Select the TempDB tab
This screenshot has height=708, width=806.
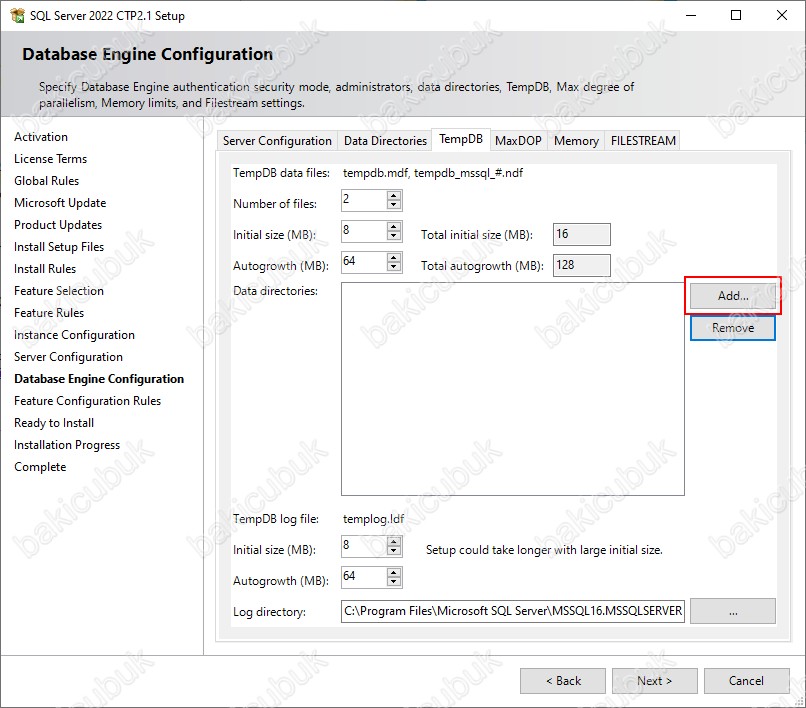point(461,139)
